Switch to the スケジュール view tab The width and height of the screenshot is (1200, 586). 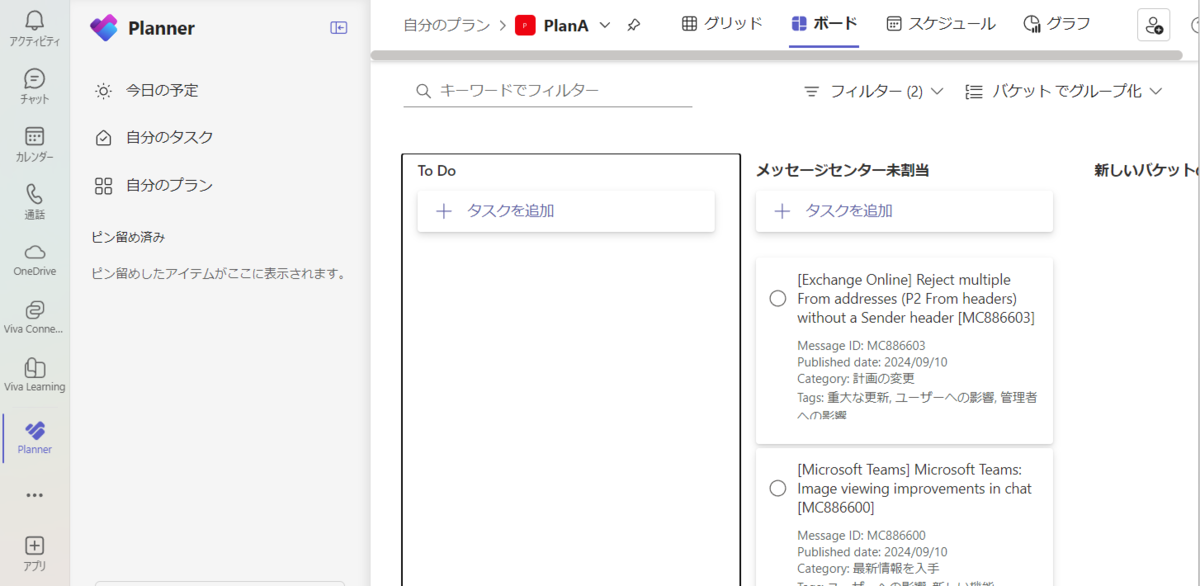tap(941, 24)
